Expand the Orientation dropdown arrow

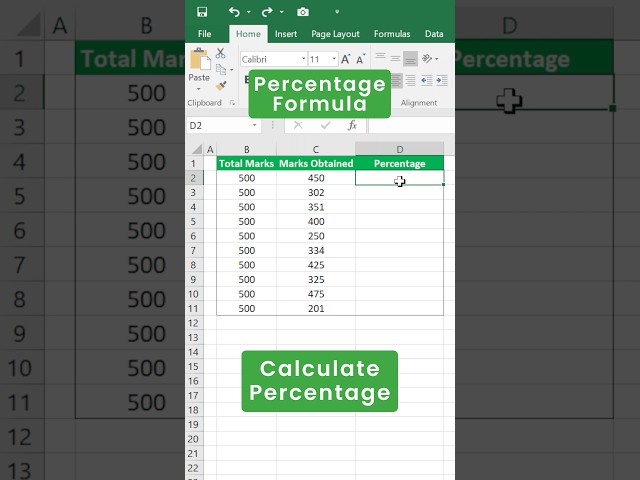pyautogui.click(x=437, y=59)
